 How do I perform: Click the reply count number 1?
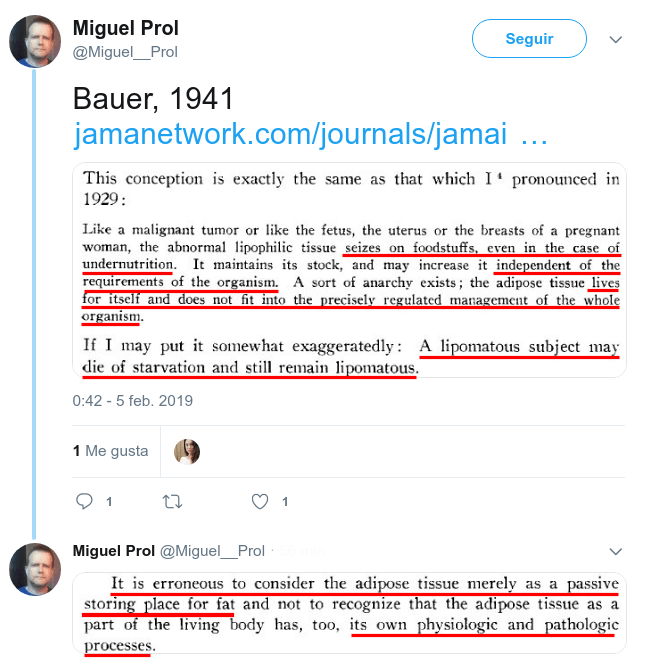tap(109, 502)
